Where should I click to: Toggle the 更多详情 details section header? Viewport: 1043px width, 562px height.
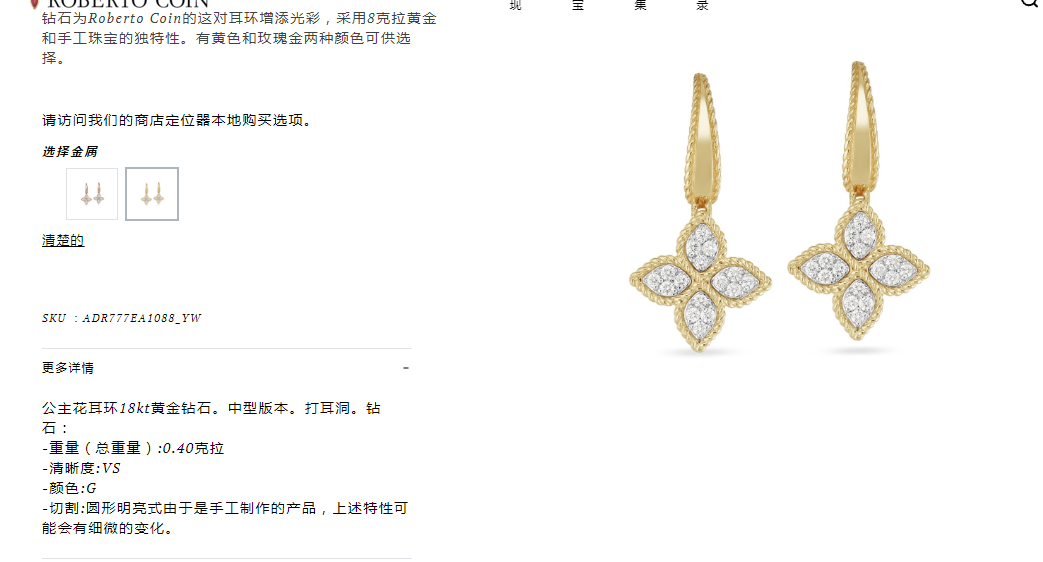click(227, 368)
